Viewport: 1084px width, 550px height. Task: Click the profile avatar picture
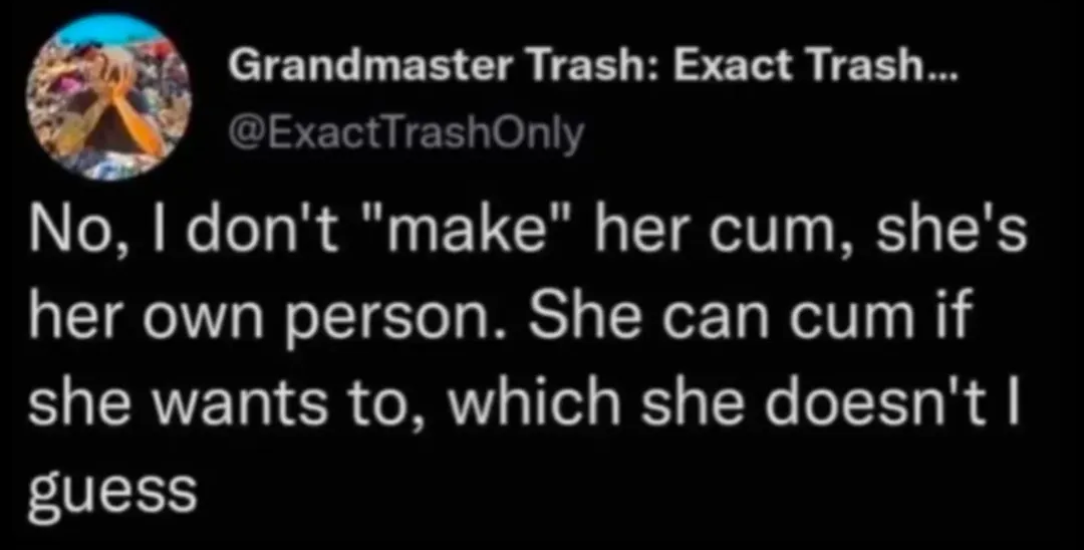pos(109,97)
